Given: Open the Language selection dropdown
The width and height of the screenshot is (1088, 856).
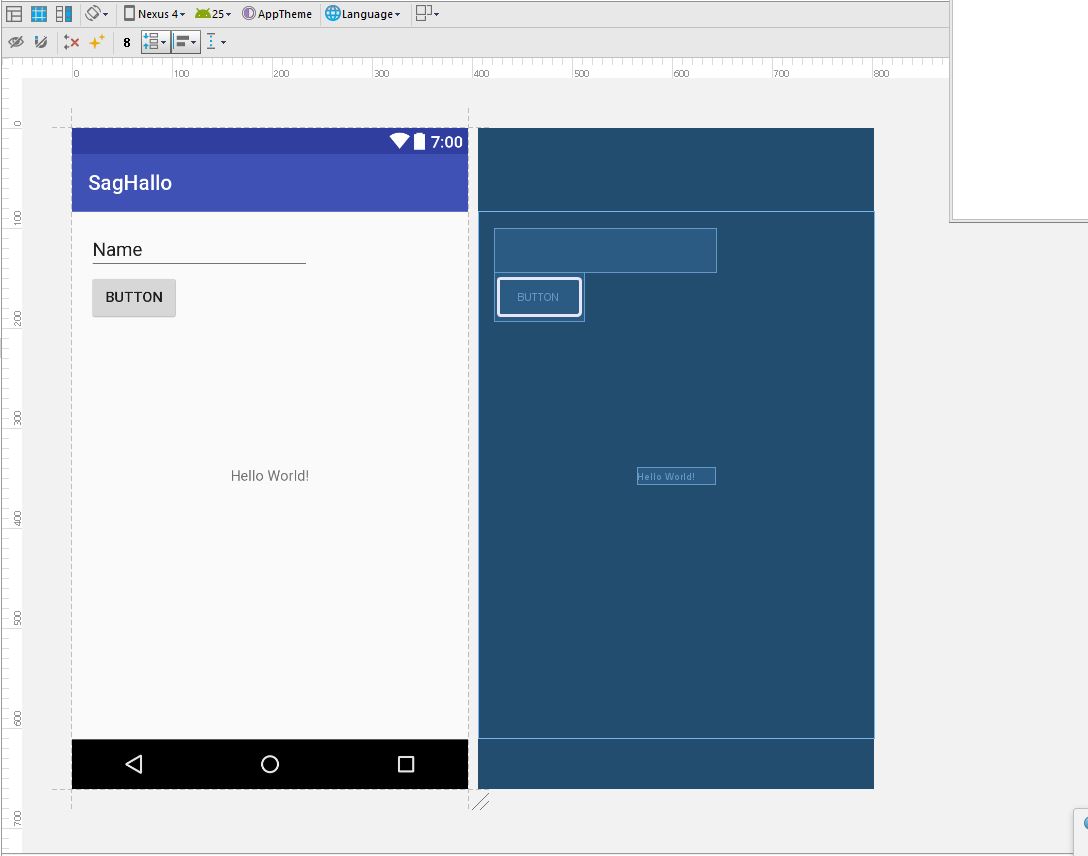Looking at the screenshot, I should (x=363, y=14).
